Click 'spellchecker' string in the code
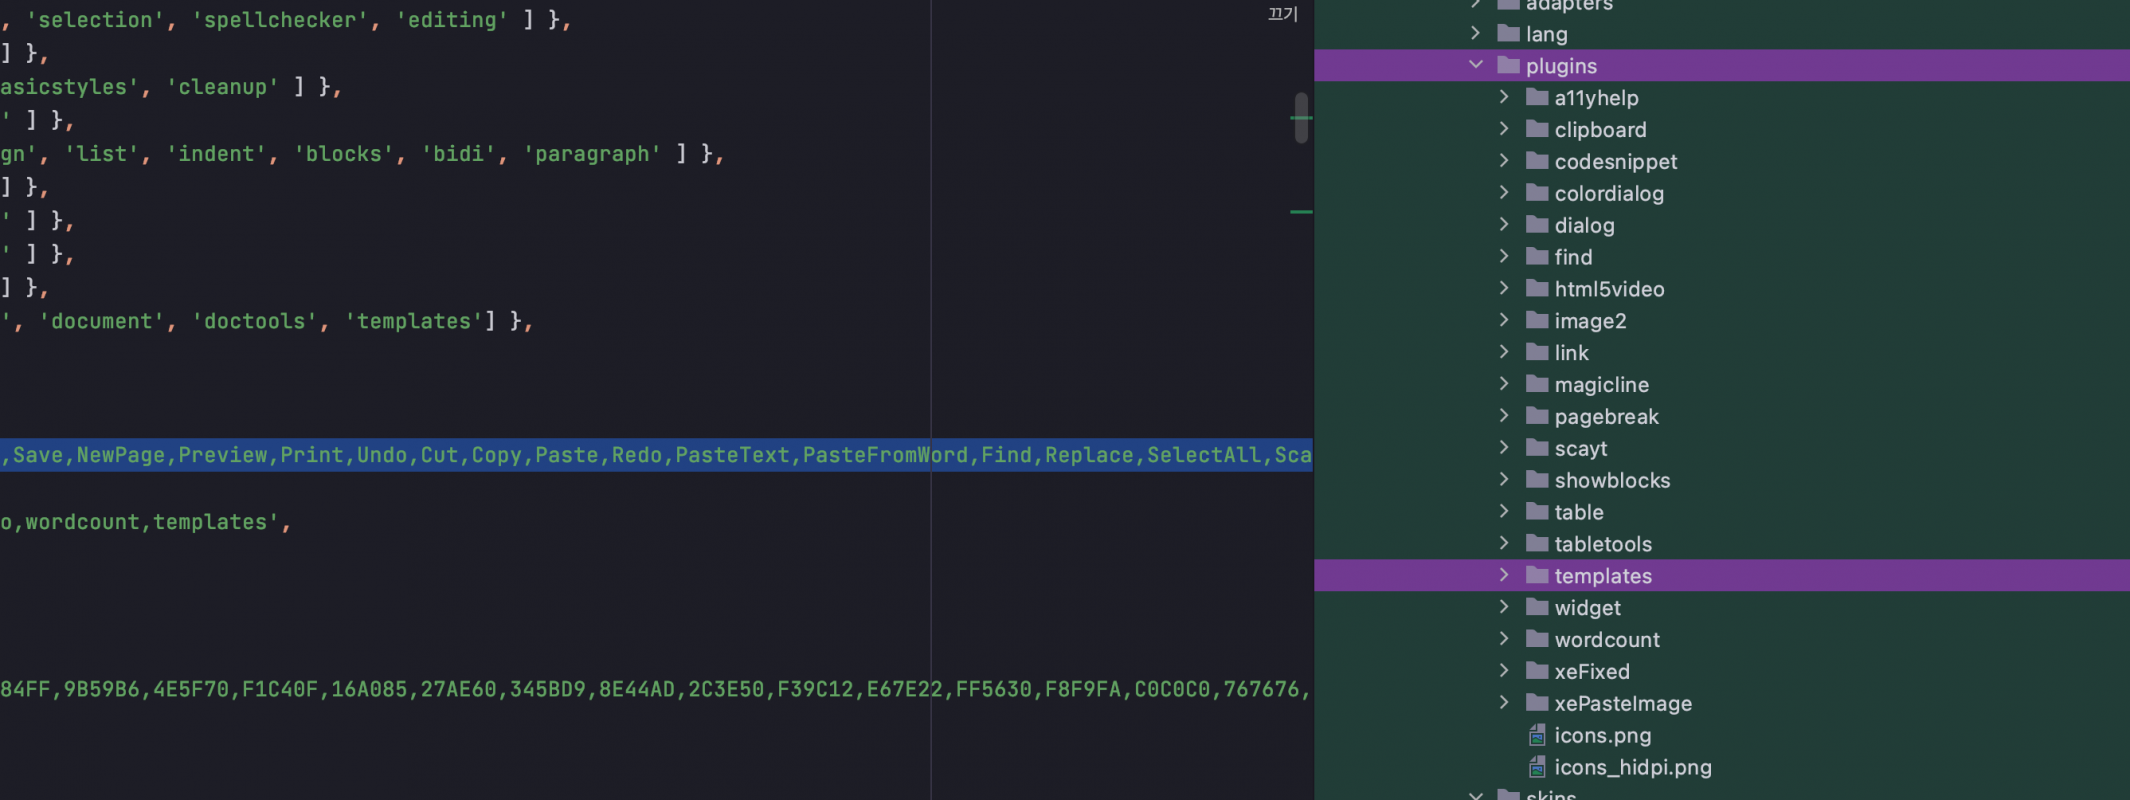The height and width of the screenshot is (800, 2130). click(280, 20)
